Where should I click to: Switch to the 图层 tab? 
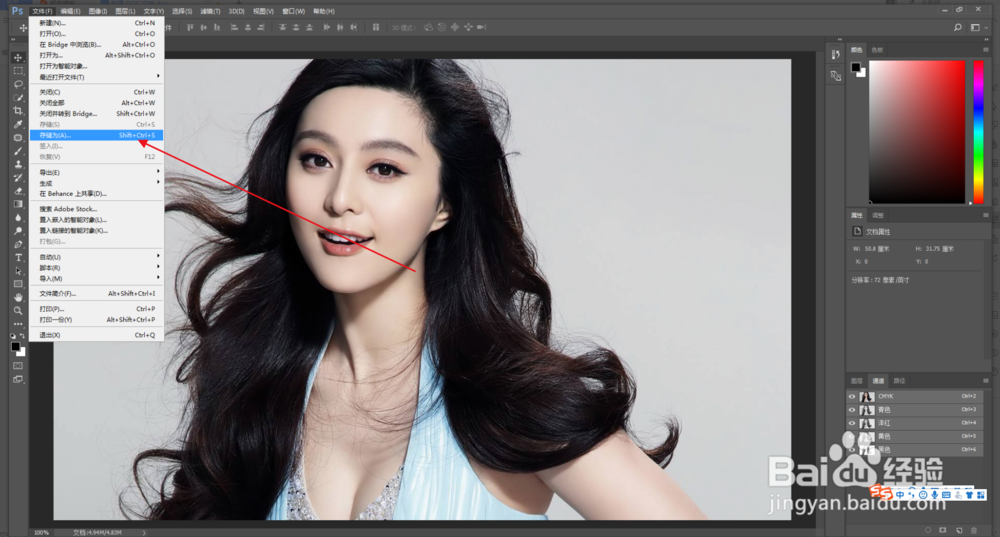coord(857,381)
